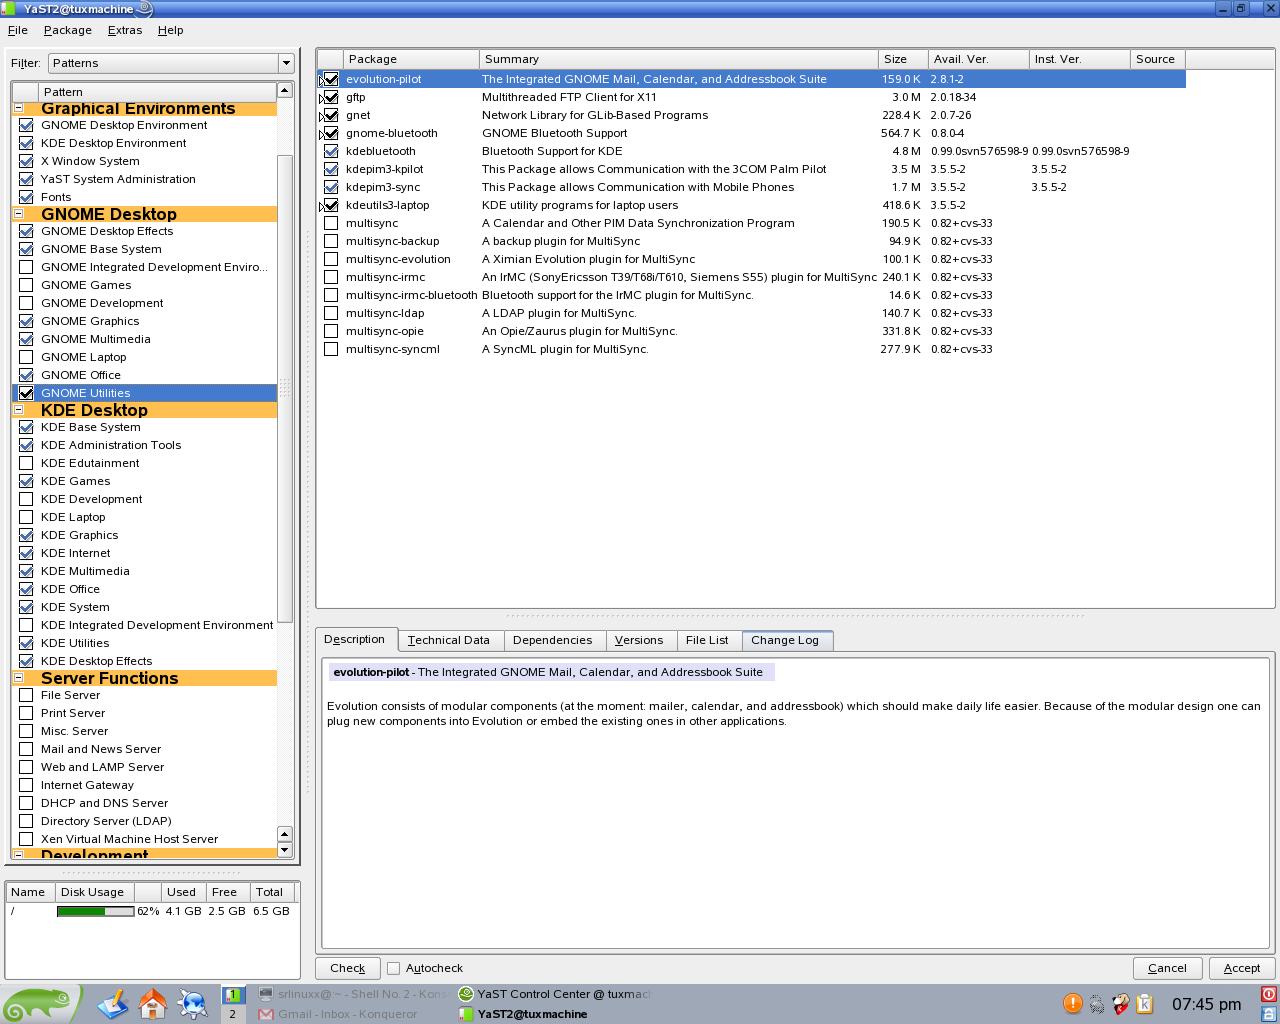Open the Filter Patterns dropdown
Viewport: 1280px width, 1024px height.
(171, 63)
